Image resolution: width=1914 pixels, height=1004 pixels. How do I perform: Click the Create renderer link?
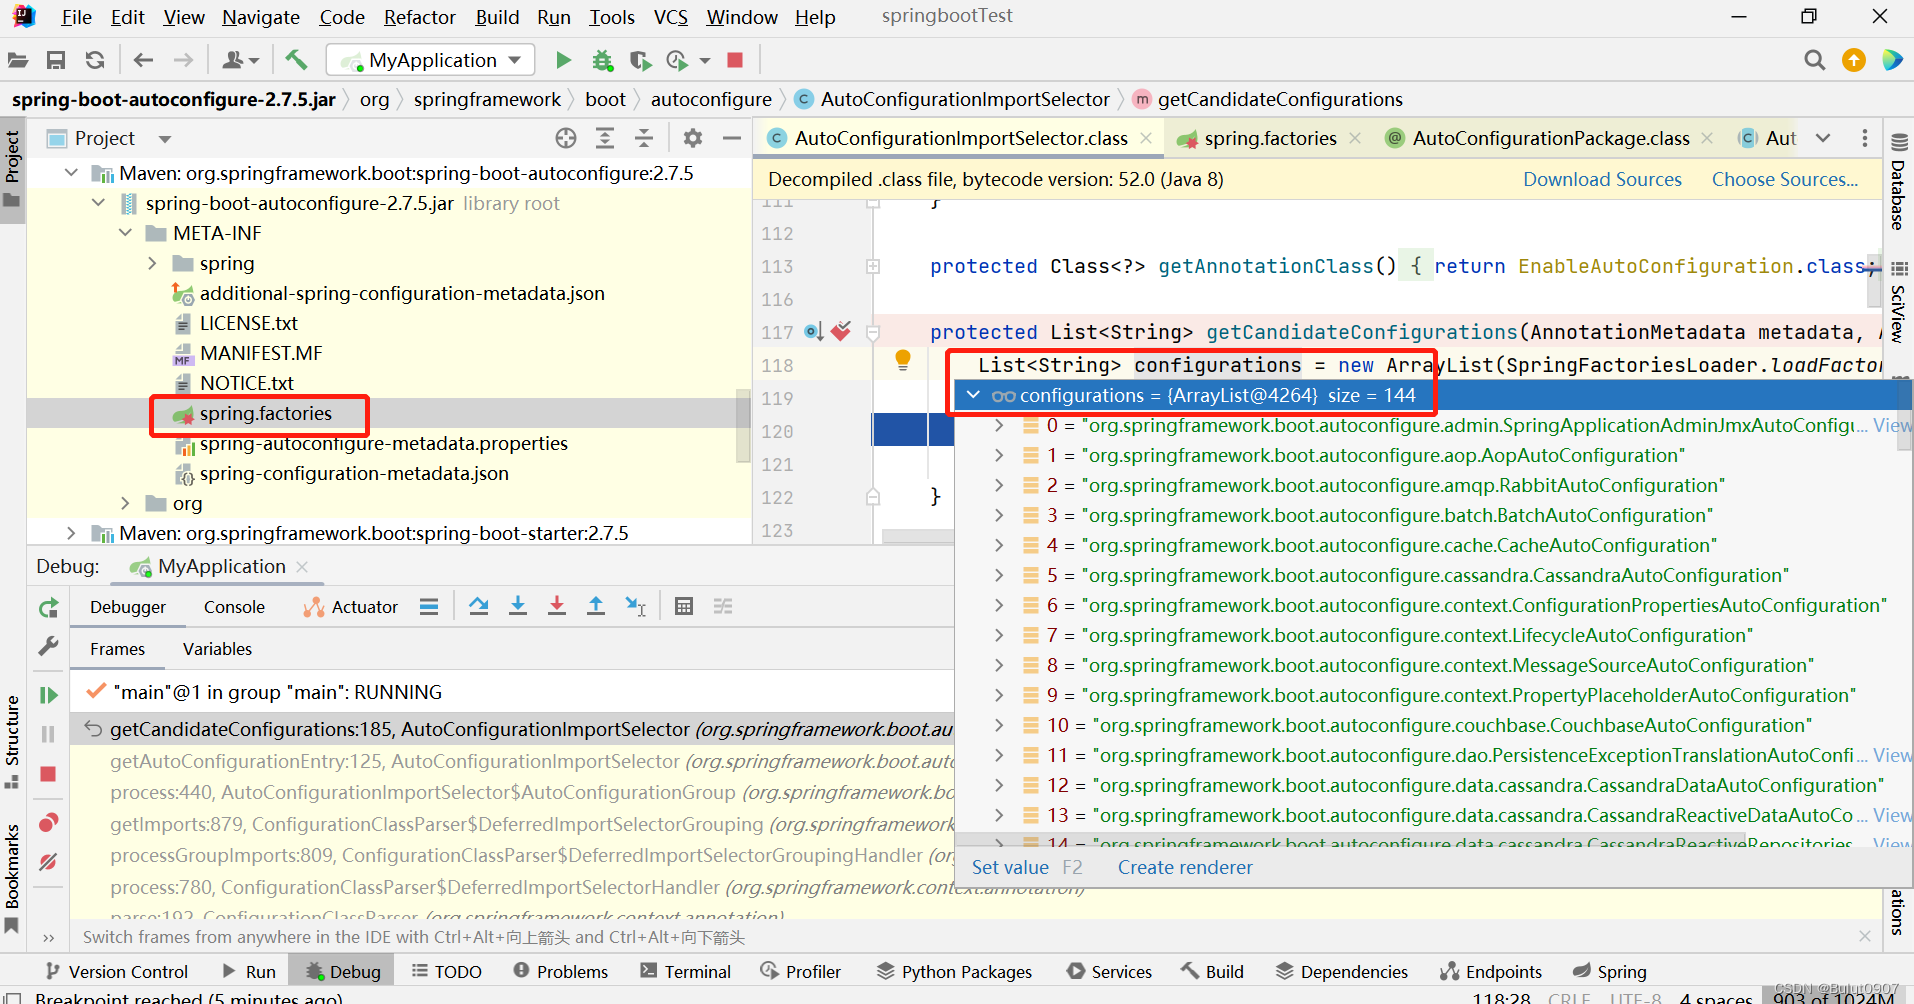(x=1185, y=867)
